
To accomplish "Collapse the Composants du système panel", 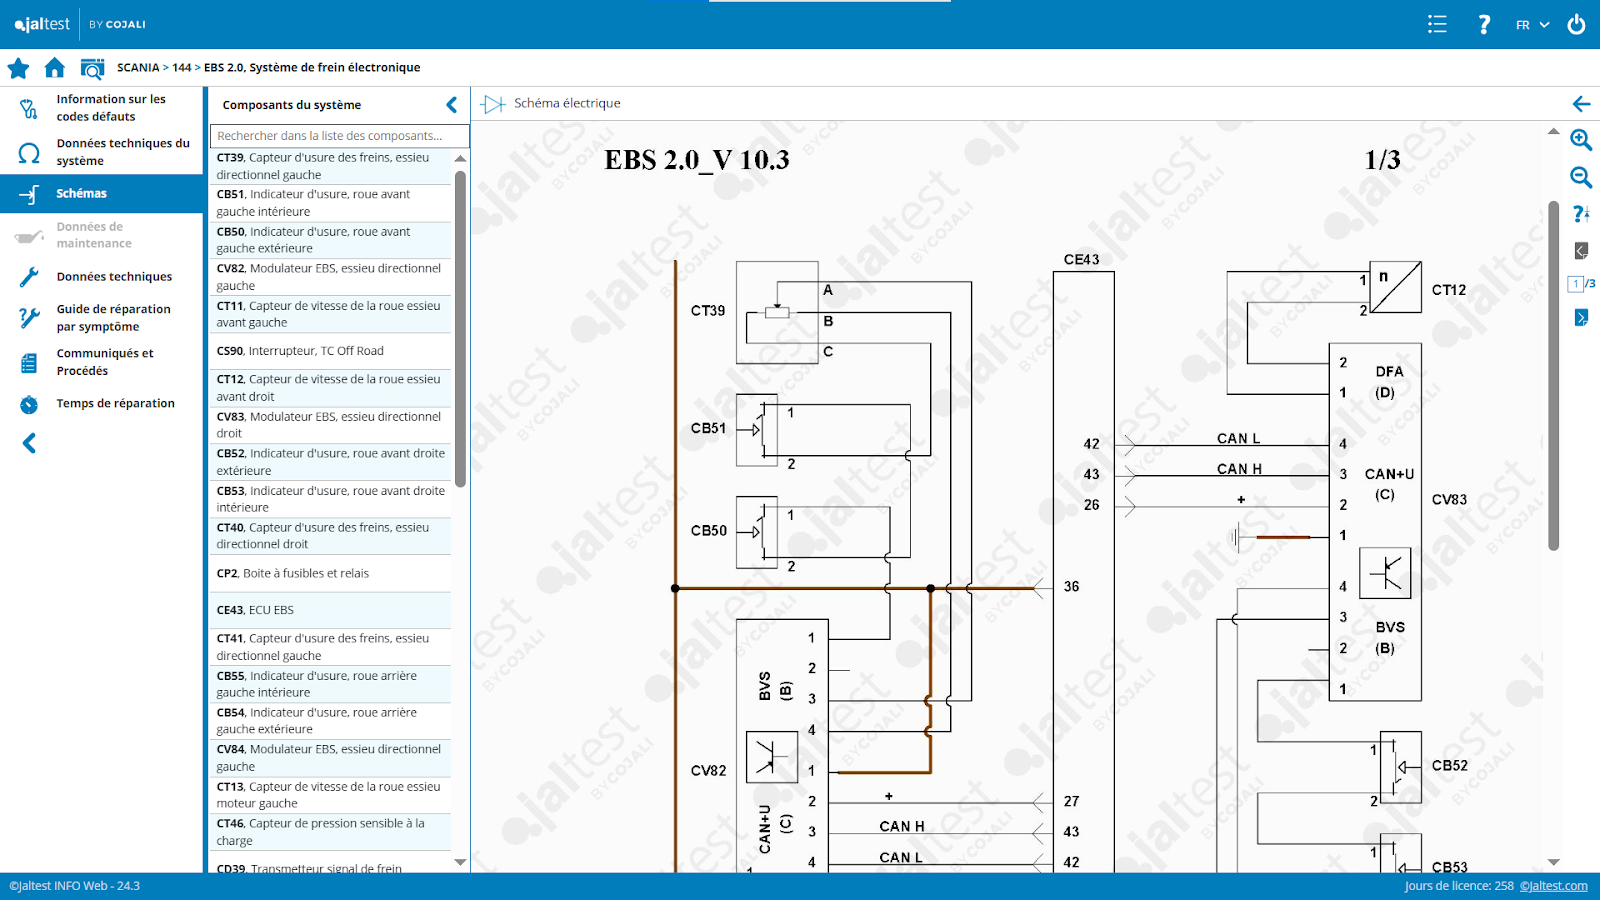I will [x=452, y=105].
